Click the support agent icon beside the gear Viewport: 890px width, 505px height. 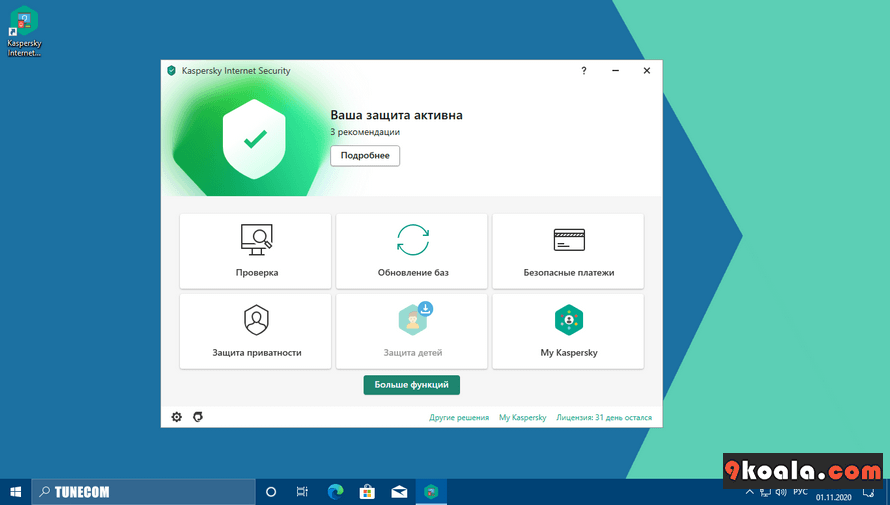point(198,417)
